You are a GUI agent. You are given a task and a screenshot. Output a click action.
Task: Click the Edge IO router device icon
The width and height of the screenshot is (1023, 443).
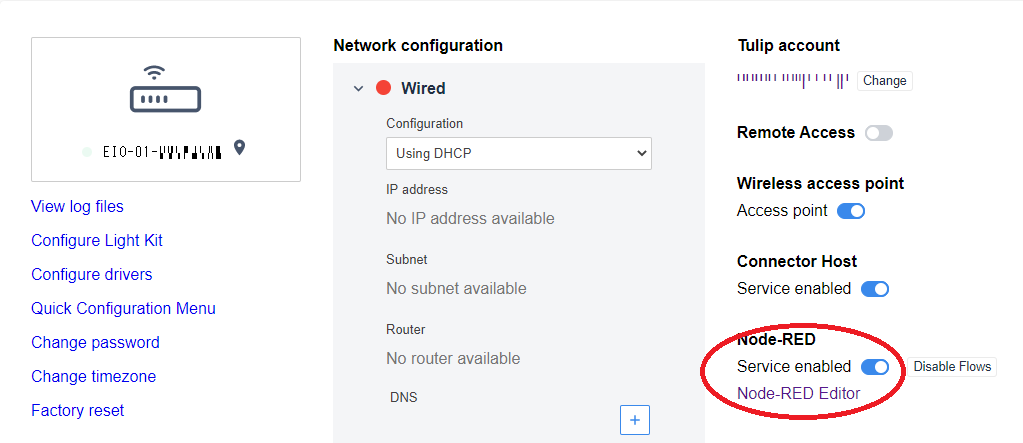click(165, 89)
